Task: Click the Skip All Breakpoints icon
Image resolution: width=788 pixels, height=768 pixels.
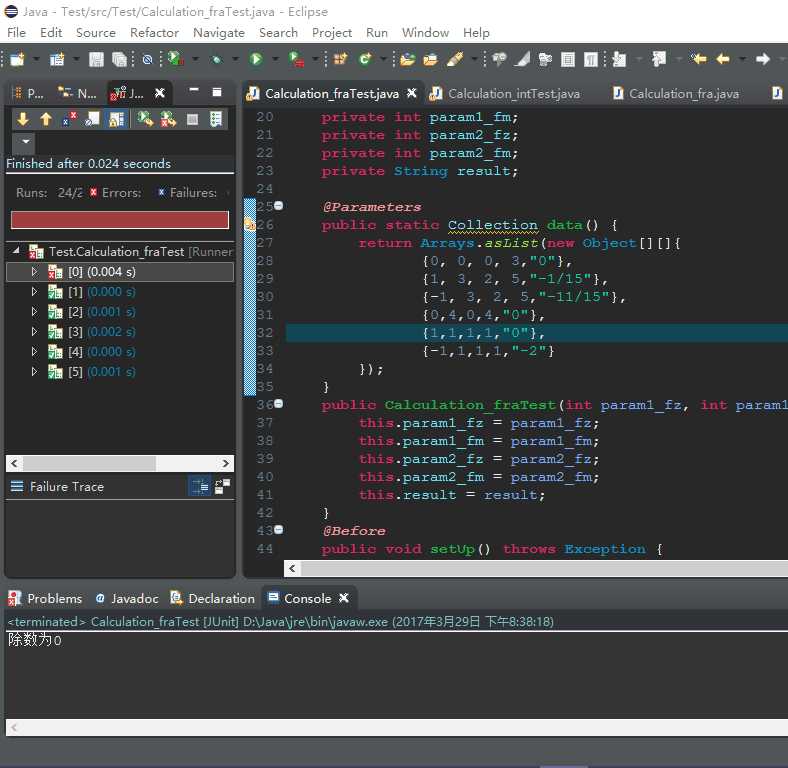Action: point(147,59)
